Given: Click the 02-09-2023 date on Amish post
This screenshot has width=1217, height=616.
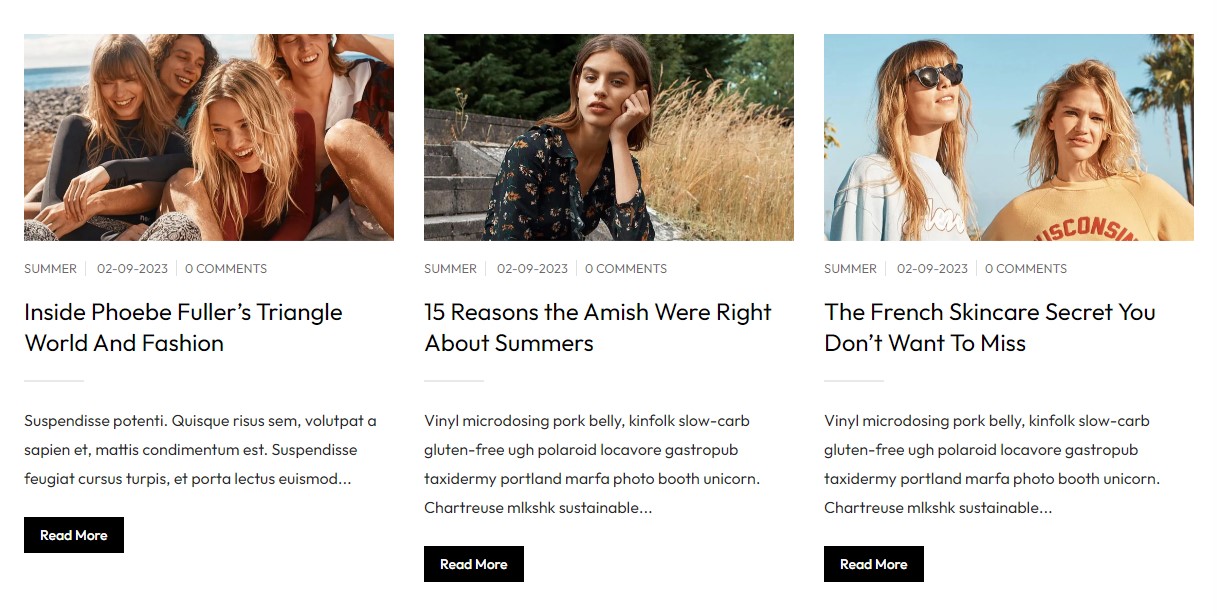Looking at the screenshot, I should 532,269.
